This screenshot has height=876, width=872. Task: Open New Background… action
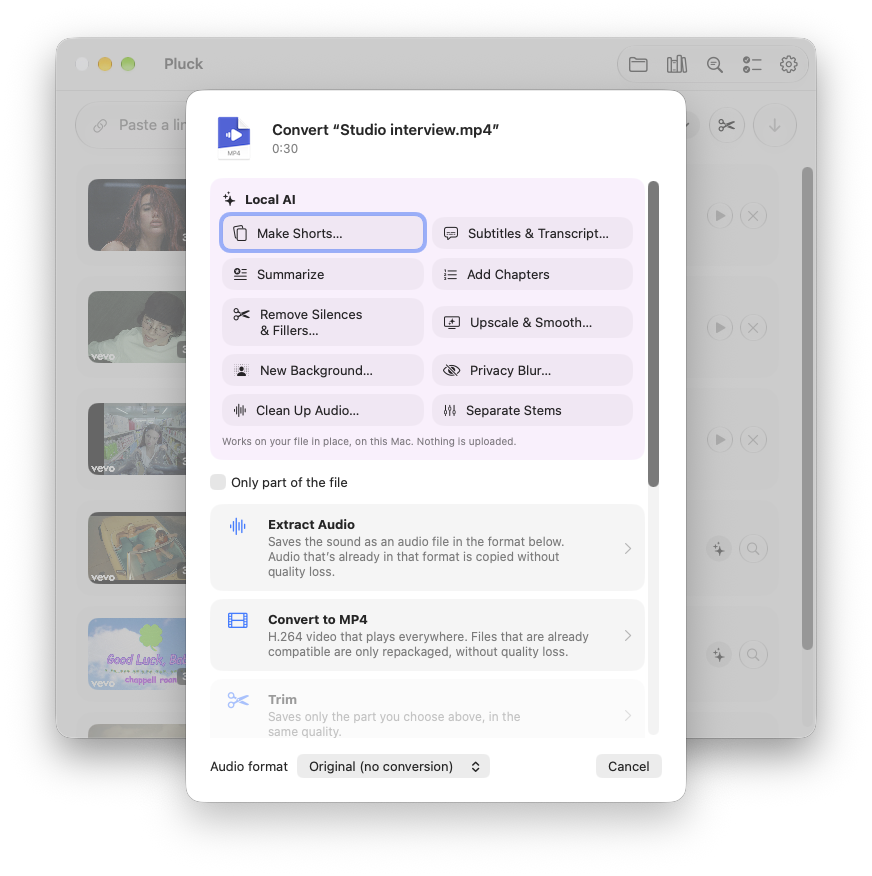pos(323,370)
